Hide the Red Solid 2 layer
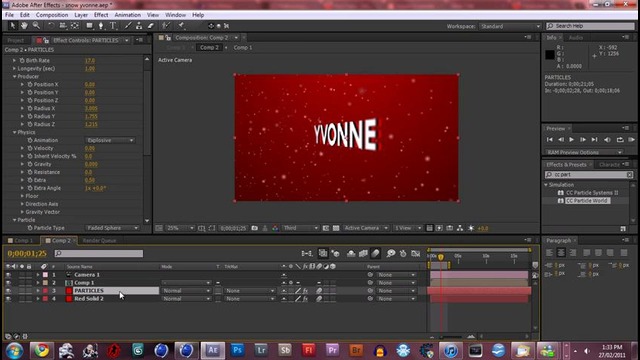This screenshot has width=640, height=360. pos(8,299)
